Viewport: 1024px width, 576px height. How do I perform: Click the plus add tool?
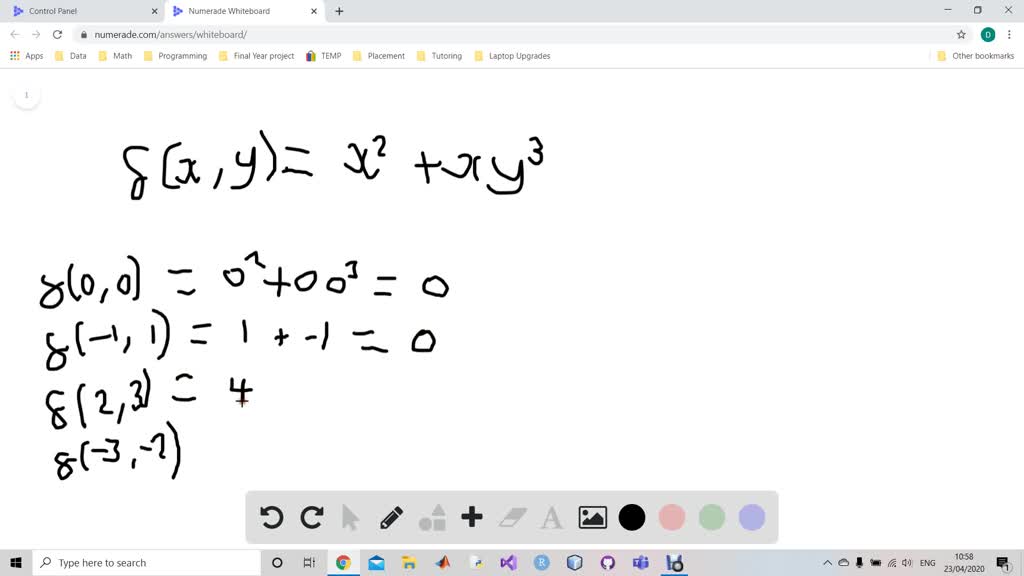click(472, 517)
